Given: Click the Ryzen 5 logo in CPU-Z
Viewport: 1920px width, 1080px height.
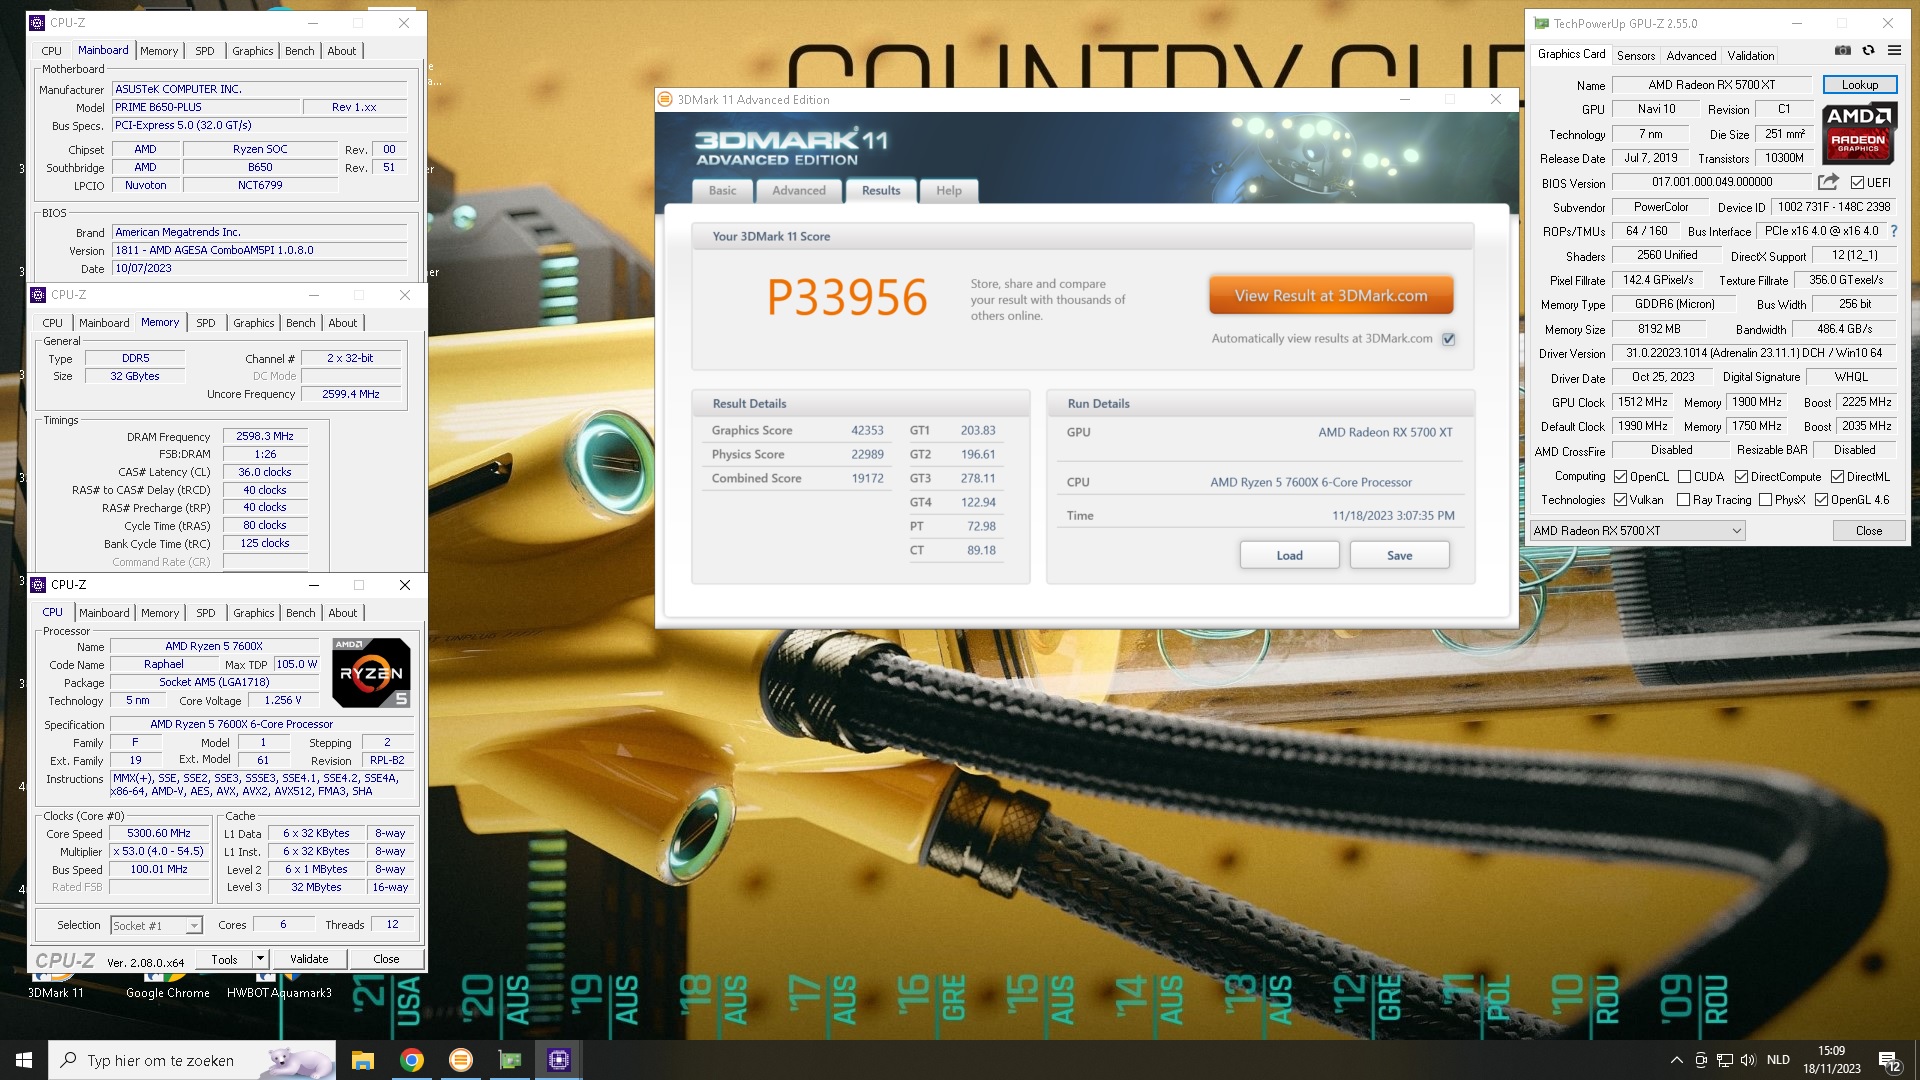Looking at the screenshot, I should pyautogui.click(x=371, y=672).
